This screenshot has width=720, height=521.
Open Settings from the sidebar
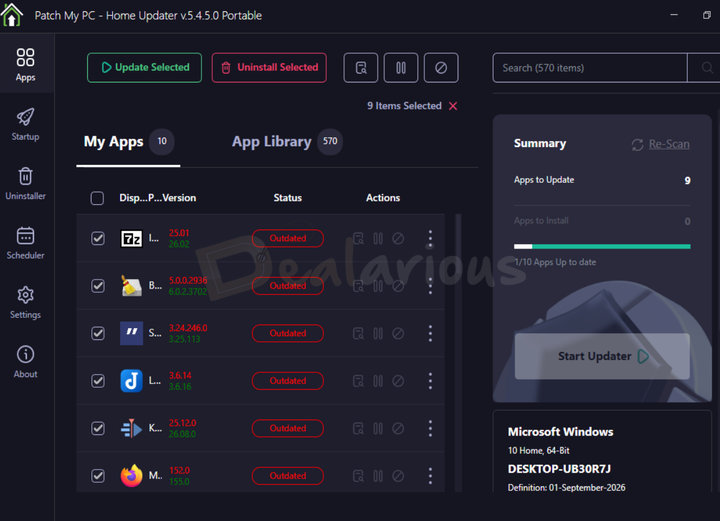click(x=26, y=302)
